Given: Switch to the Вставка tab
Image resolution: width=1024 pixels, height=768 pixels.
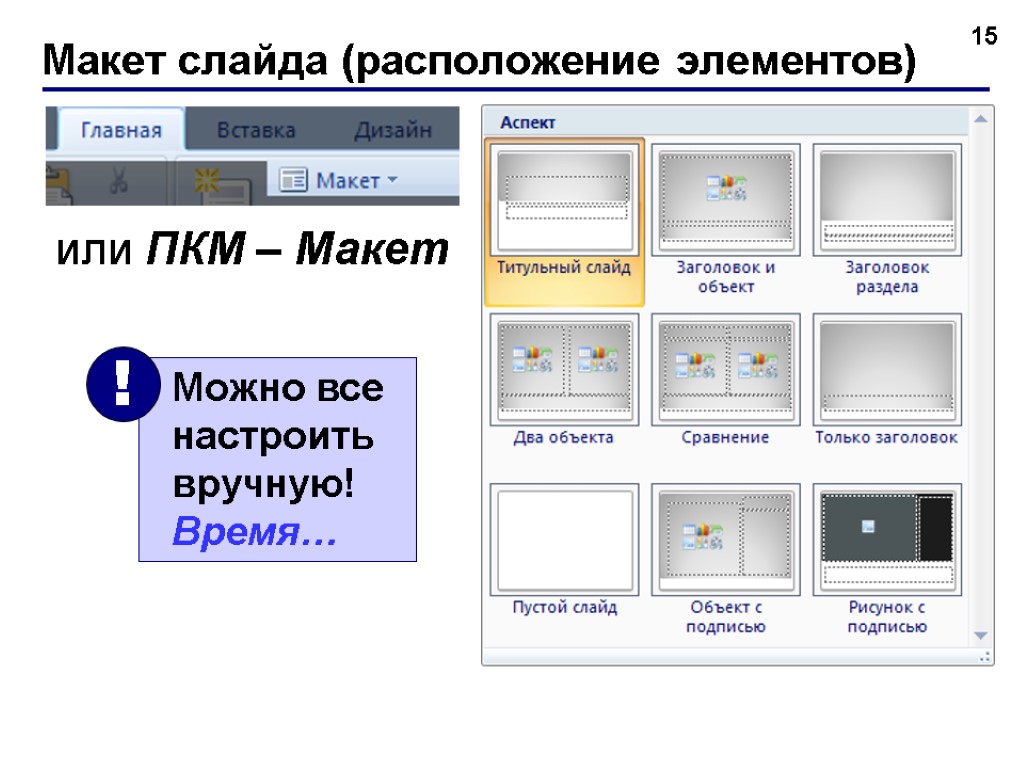Looking at the screenshot, I should click(256, 130).
